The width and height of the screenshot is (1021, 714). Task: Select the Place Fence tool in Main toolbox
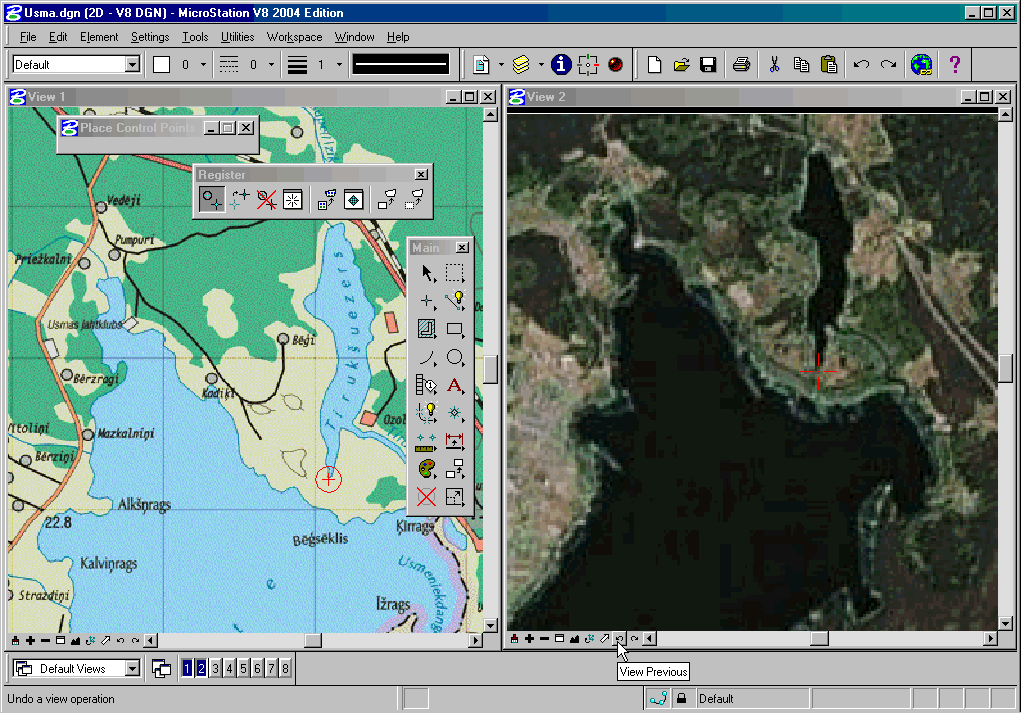455,273
